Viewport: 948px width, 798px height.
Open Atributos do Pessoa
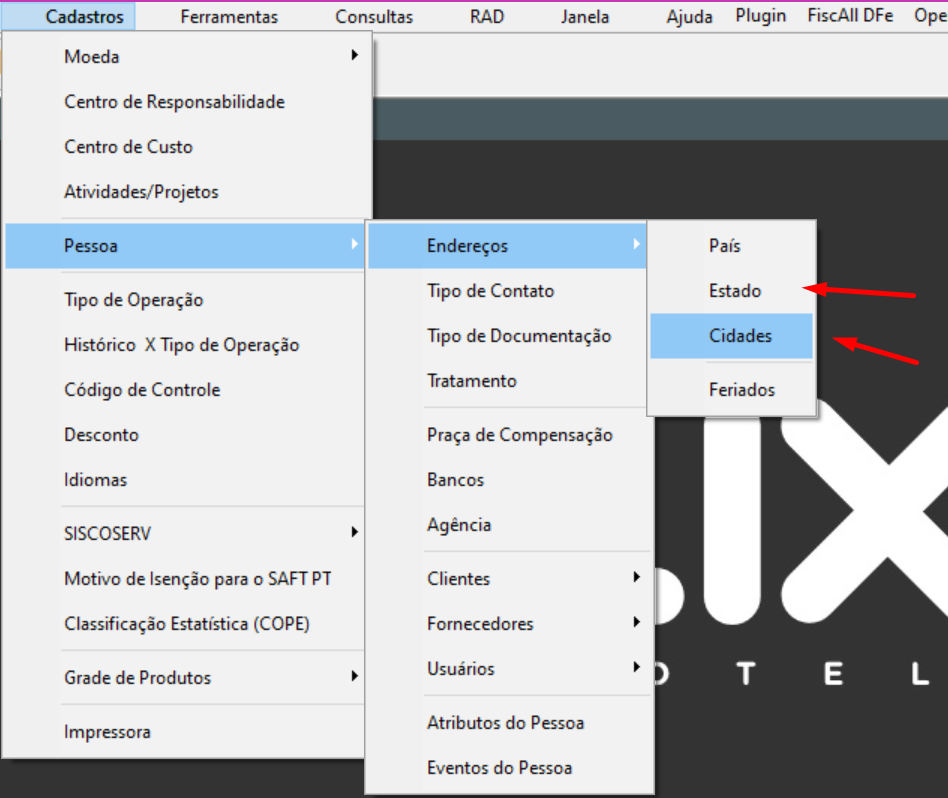click(x=510, y=723)
